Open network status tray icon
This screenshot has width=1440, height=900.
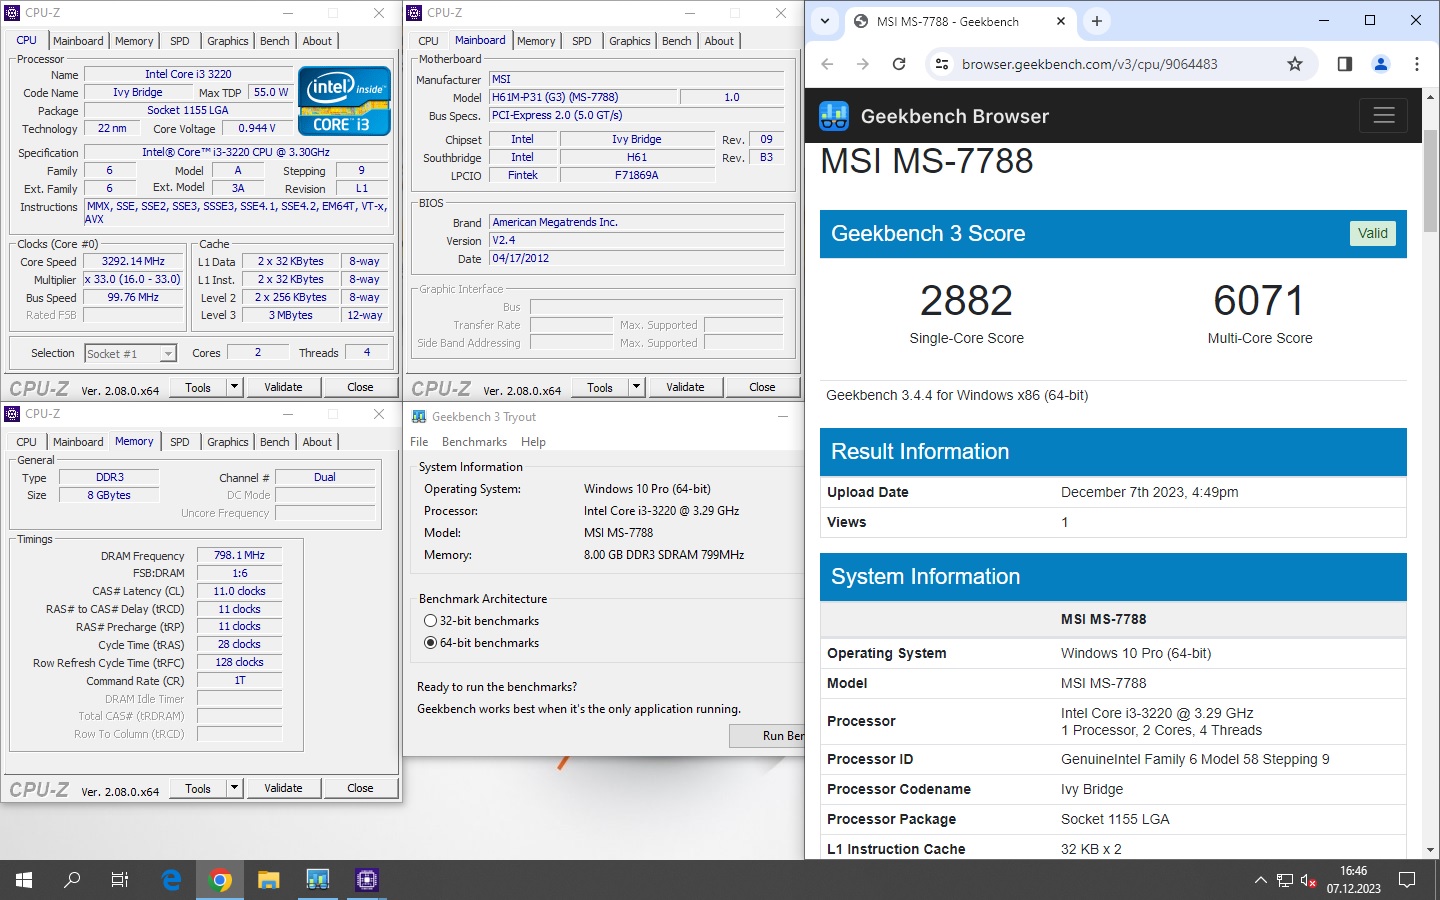click(x=1285, y=880)
